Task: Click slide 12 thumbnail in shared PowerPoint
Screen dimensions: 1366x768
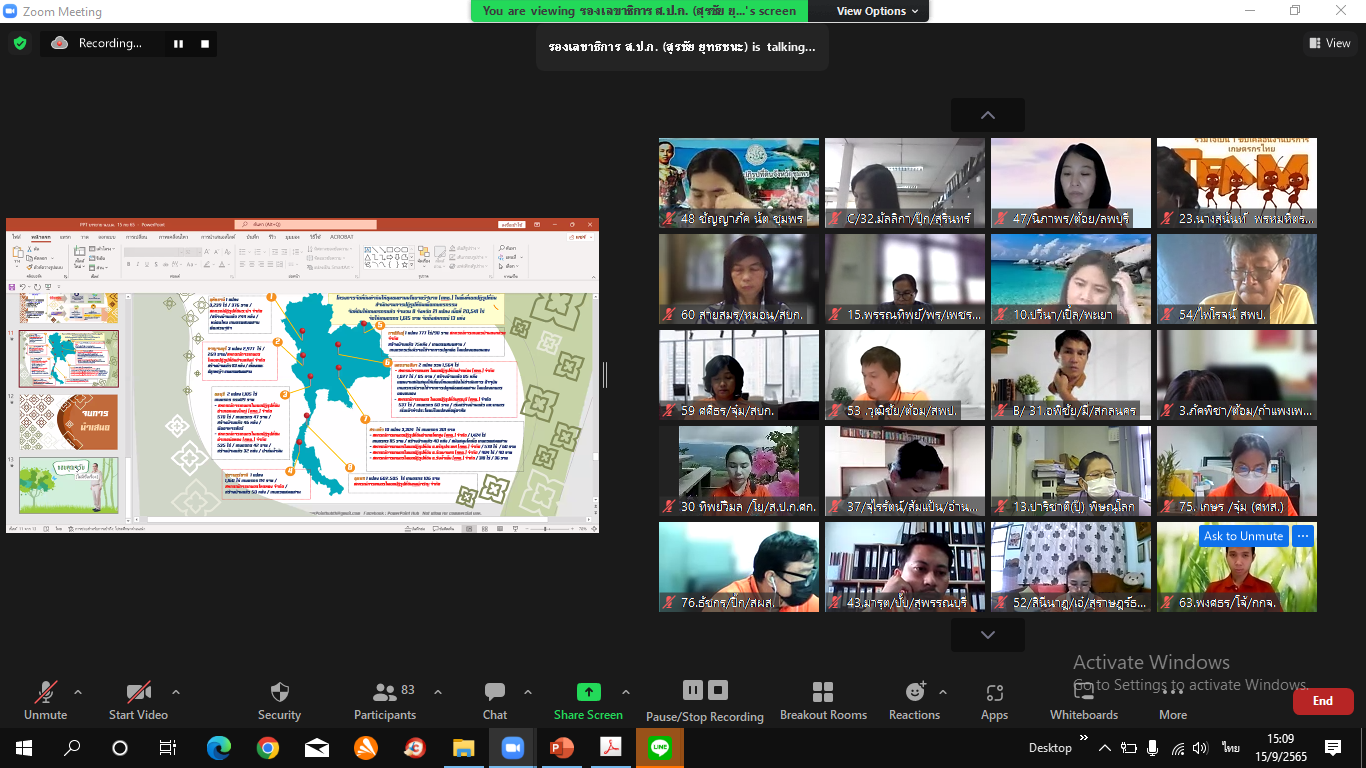Action: [68, 422]
